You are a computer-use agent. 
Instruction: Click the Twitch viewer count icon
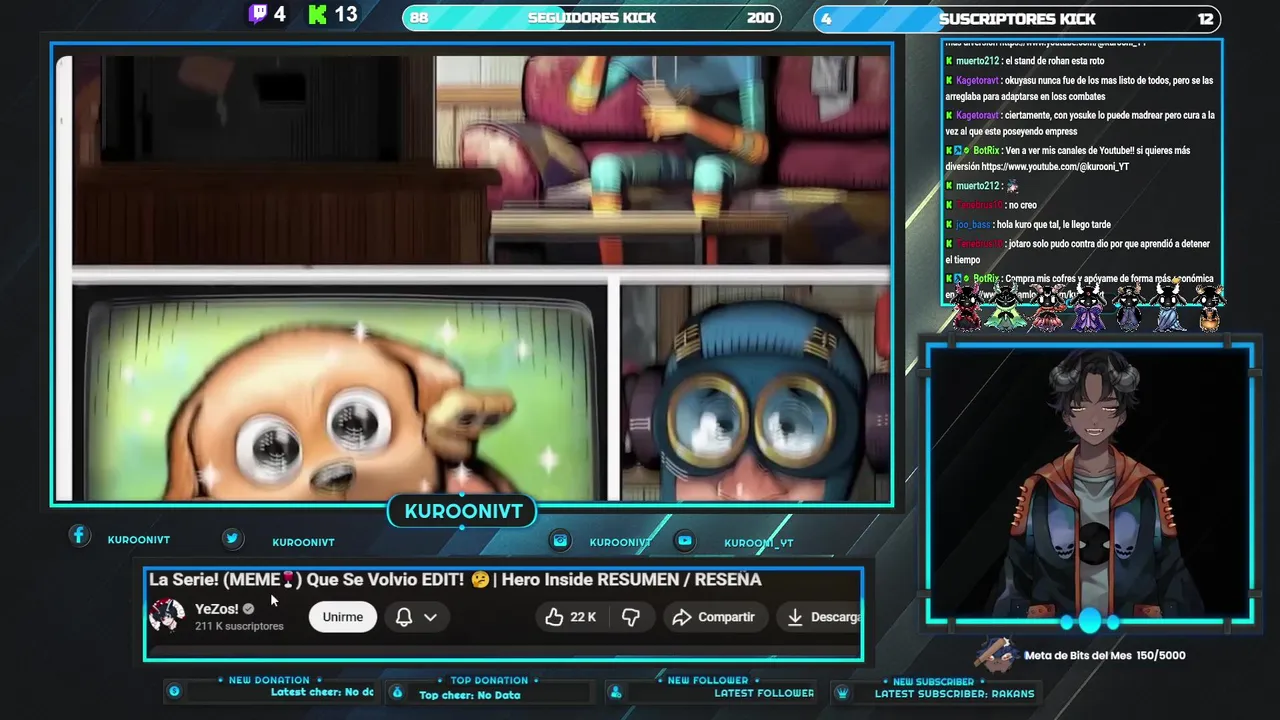(x=258, y=14)
